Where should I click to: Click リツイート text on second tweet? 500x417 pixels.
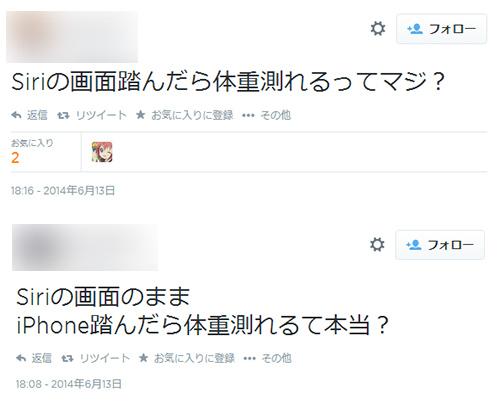[105, 358]
